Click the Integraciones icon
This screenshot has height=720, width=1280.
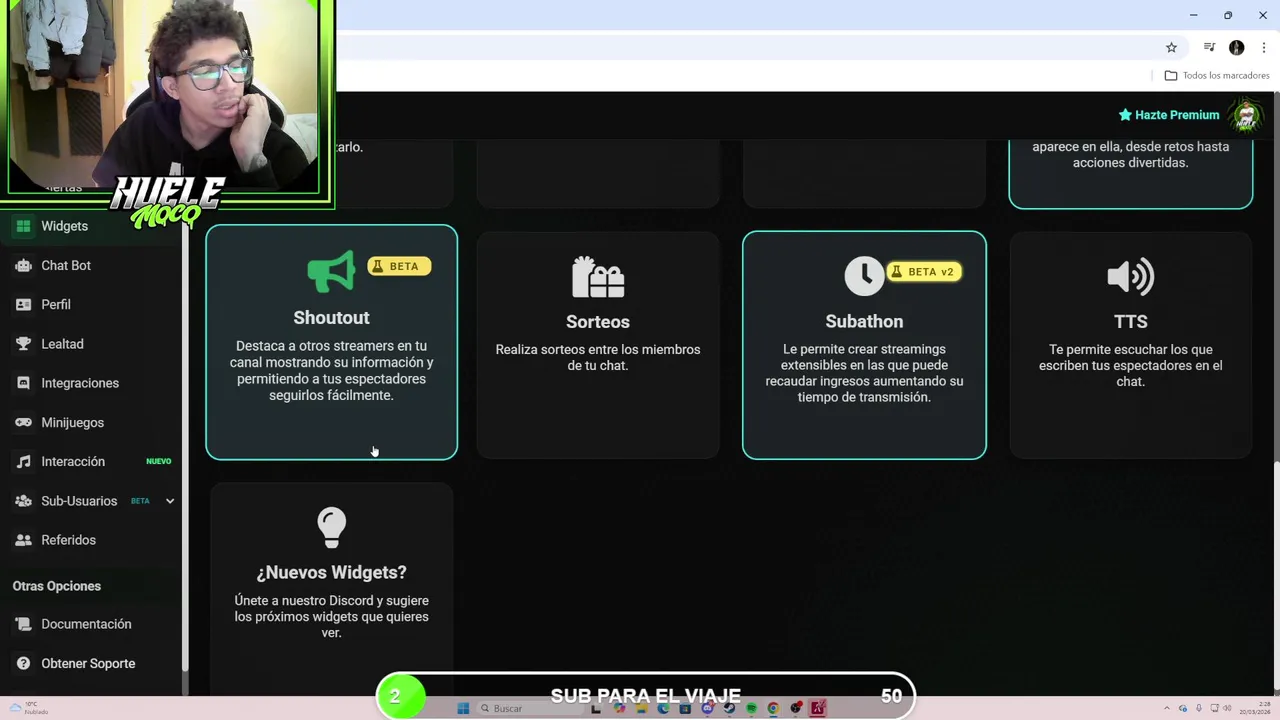(23, 383)
